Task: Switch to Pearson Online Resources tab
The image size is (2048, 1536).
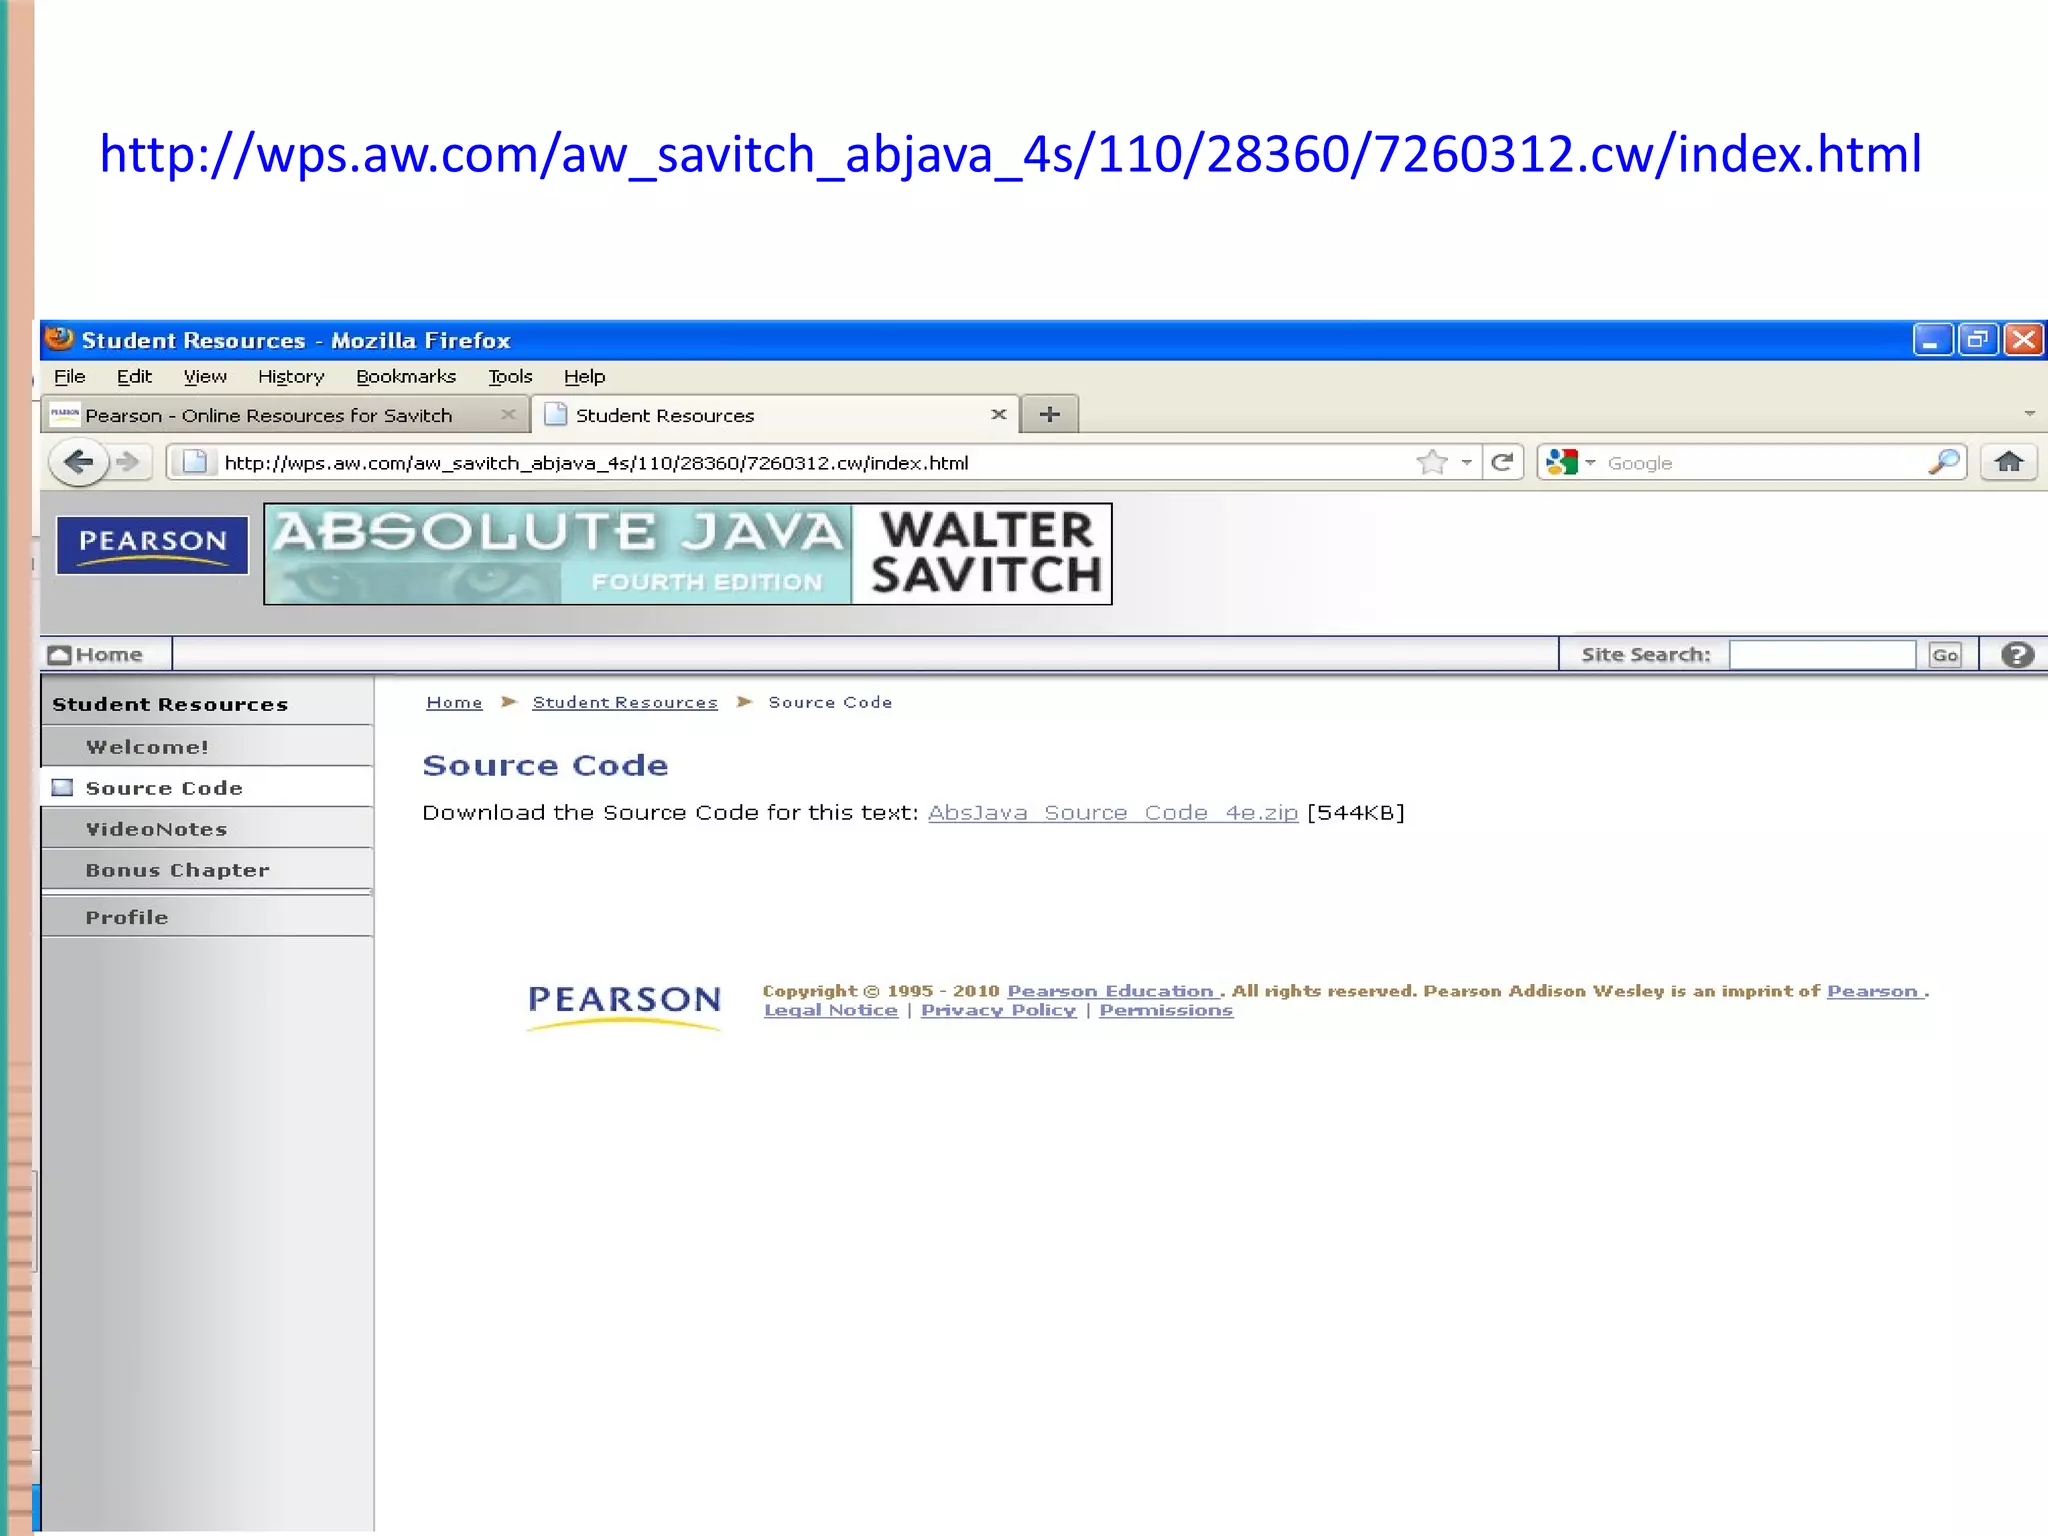Action: point(268,415)
